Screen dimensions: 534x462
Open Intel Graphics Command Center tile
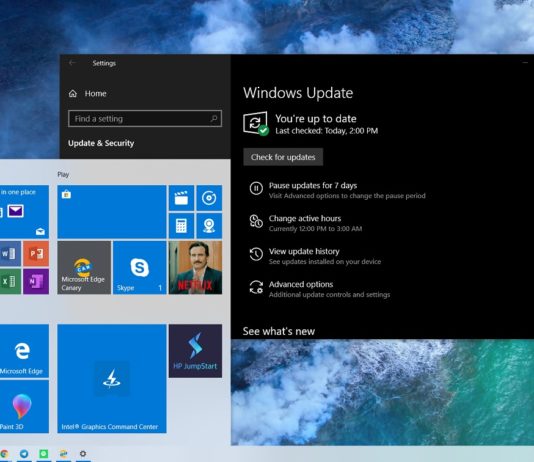pyautogui.click(x=112, y=379)
